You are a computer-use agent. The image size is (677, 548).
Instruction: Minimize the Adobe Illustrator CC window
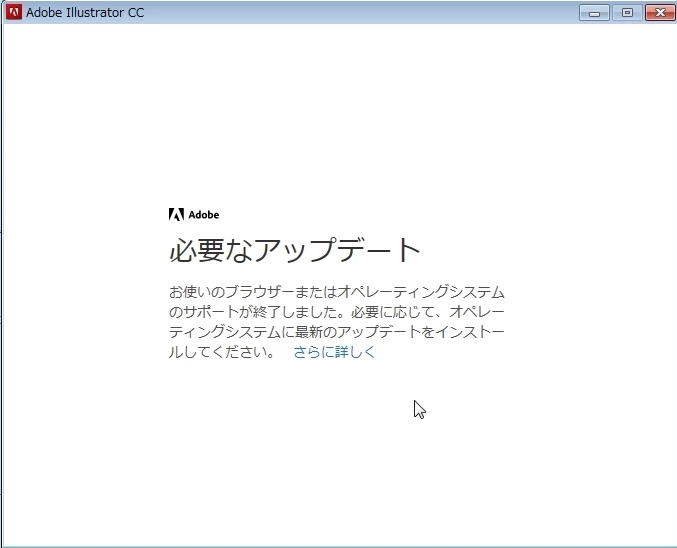click(x=594, y=13)
